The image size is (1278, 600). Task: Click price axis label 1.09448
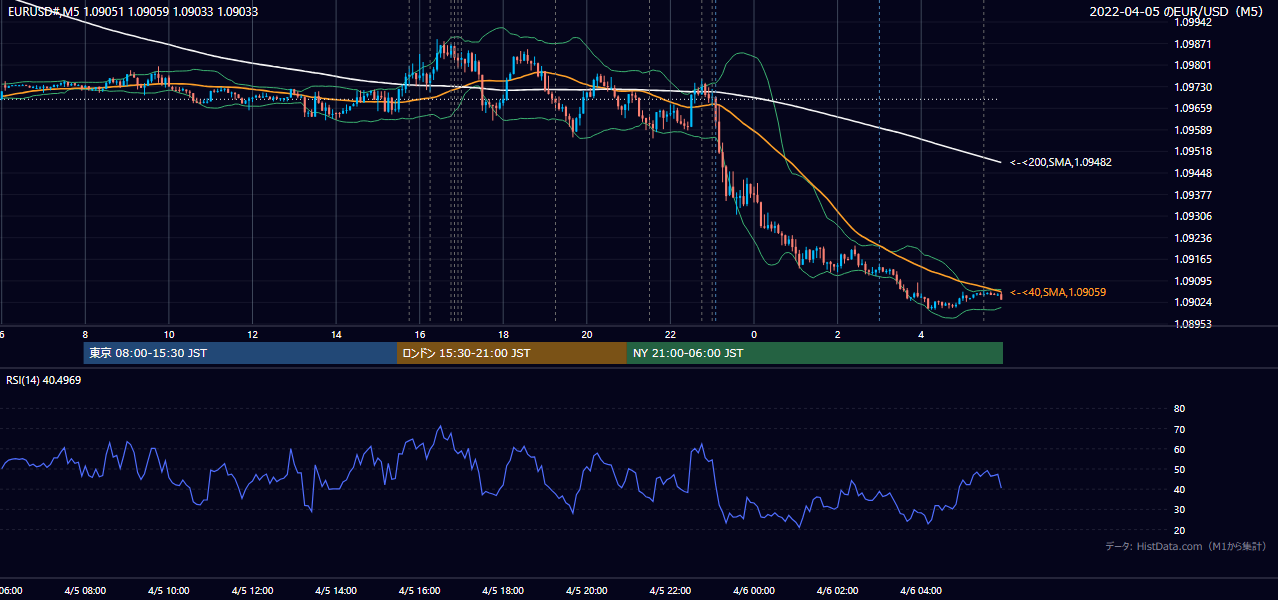click(1193, 173)
